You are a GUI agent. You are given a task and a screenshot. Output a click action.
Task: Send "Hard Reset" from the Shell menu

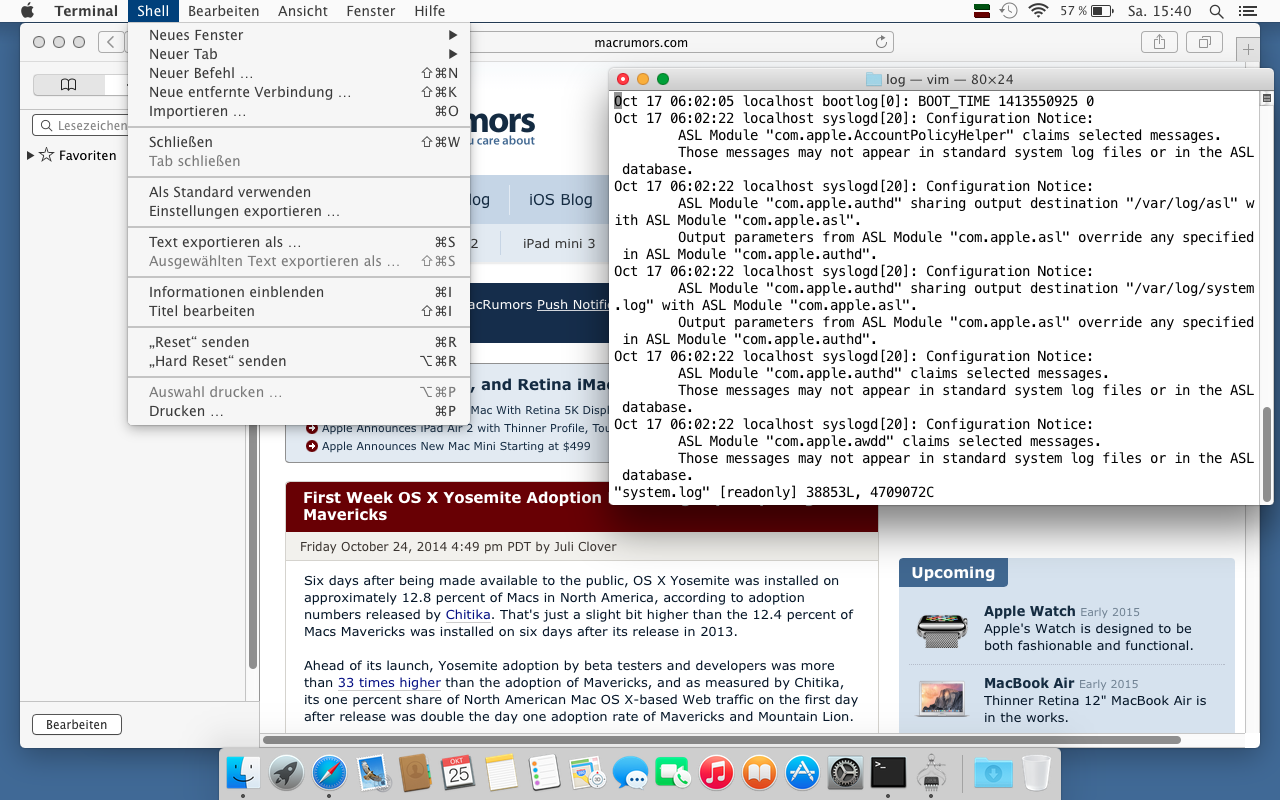(x=300, y=361)
